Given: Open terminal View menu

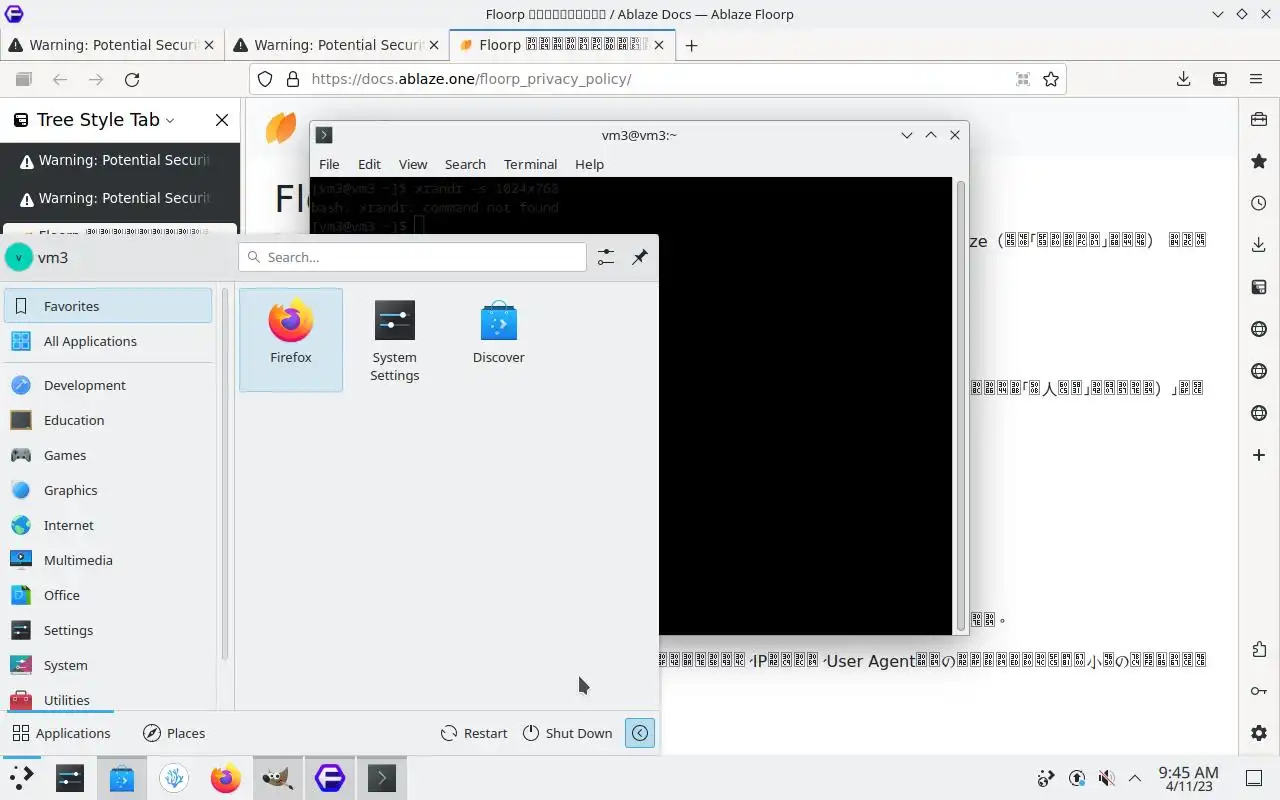Looking at the screenshot, I should pos(413,164).
